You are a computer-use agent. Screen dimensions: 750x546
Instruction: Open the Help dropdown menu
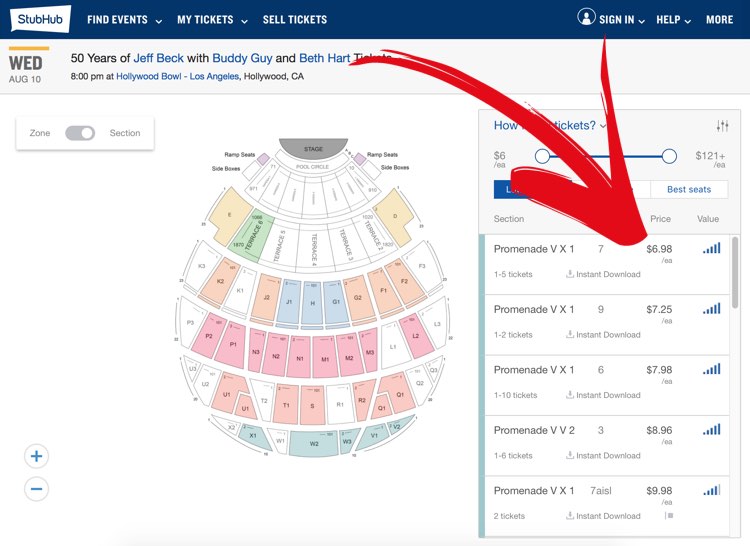coord(673,20)
